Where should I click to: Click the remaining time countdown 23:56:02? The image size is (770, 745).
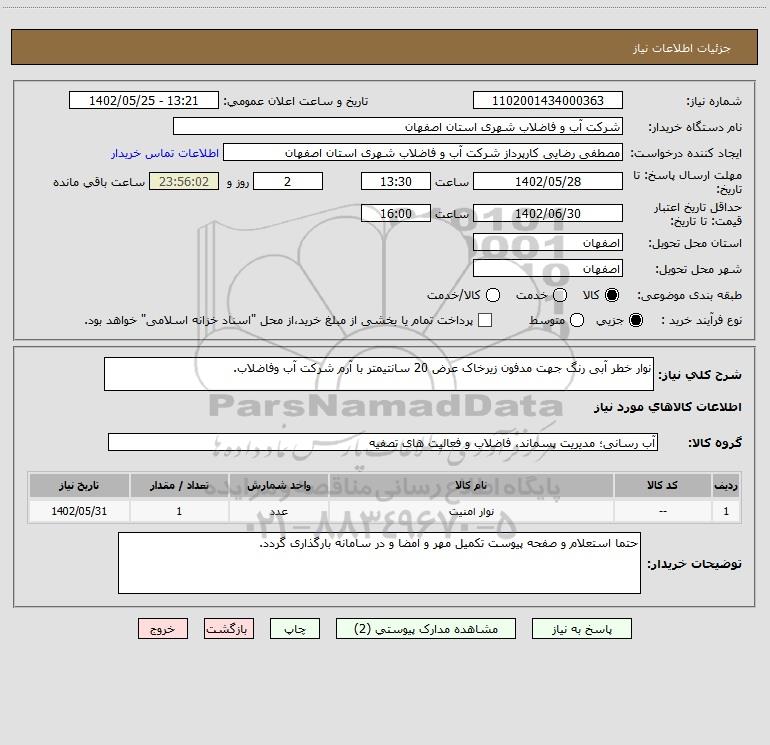point(184,181)
